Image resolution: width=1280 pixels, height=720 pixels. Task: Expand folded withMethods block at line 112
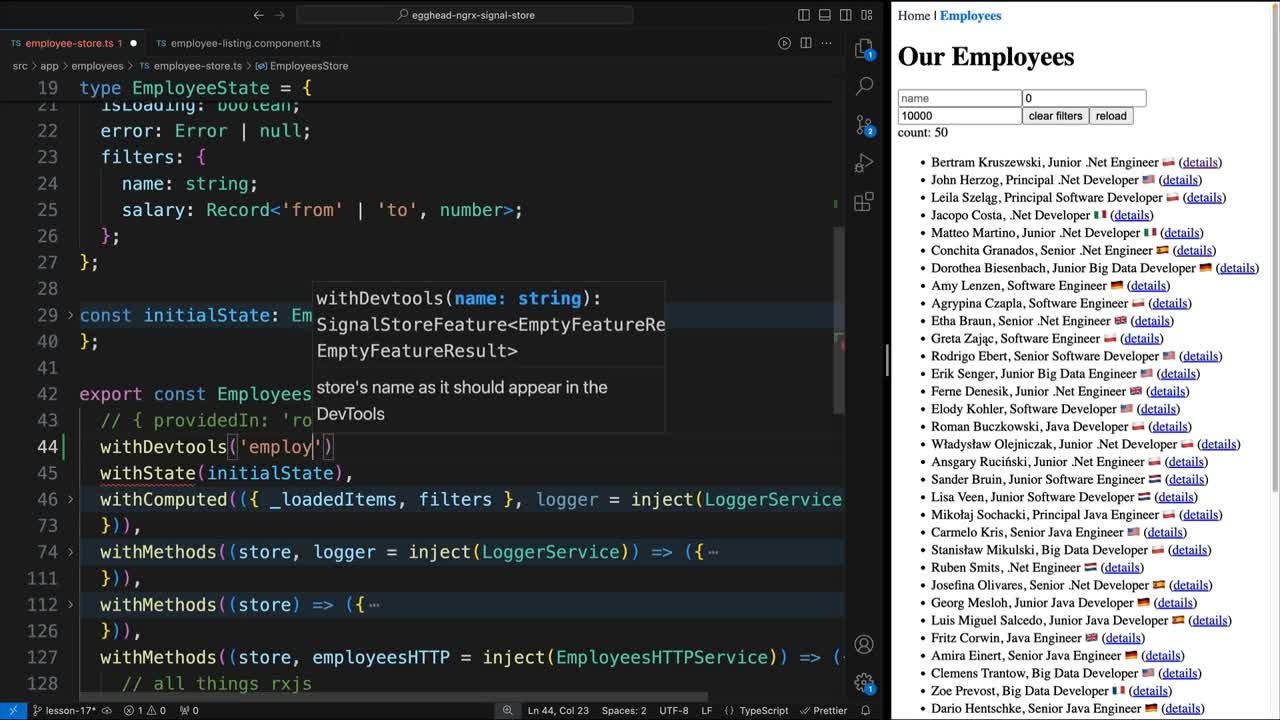coord(70,604)
